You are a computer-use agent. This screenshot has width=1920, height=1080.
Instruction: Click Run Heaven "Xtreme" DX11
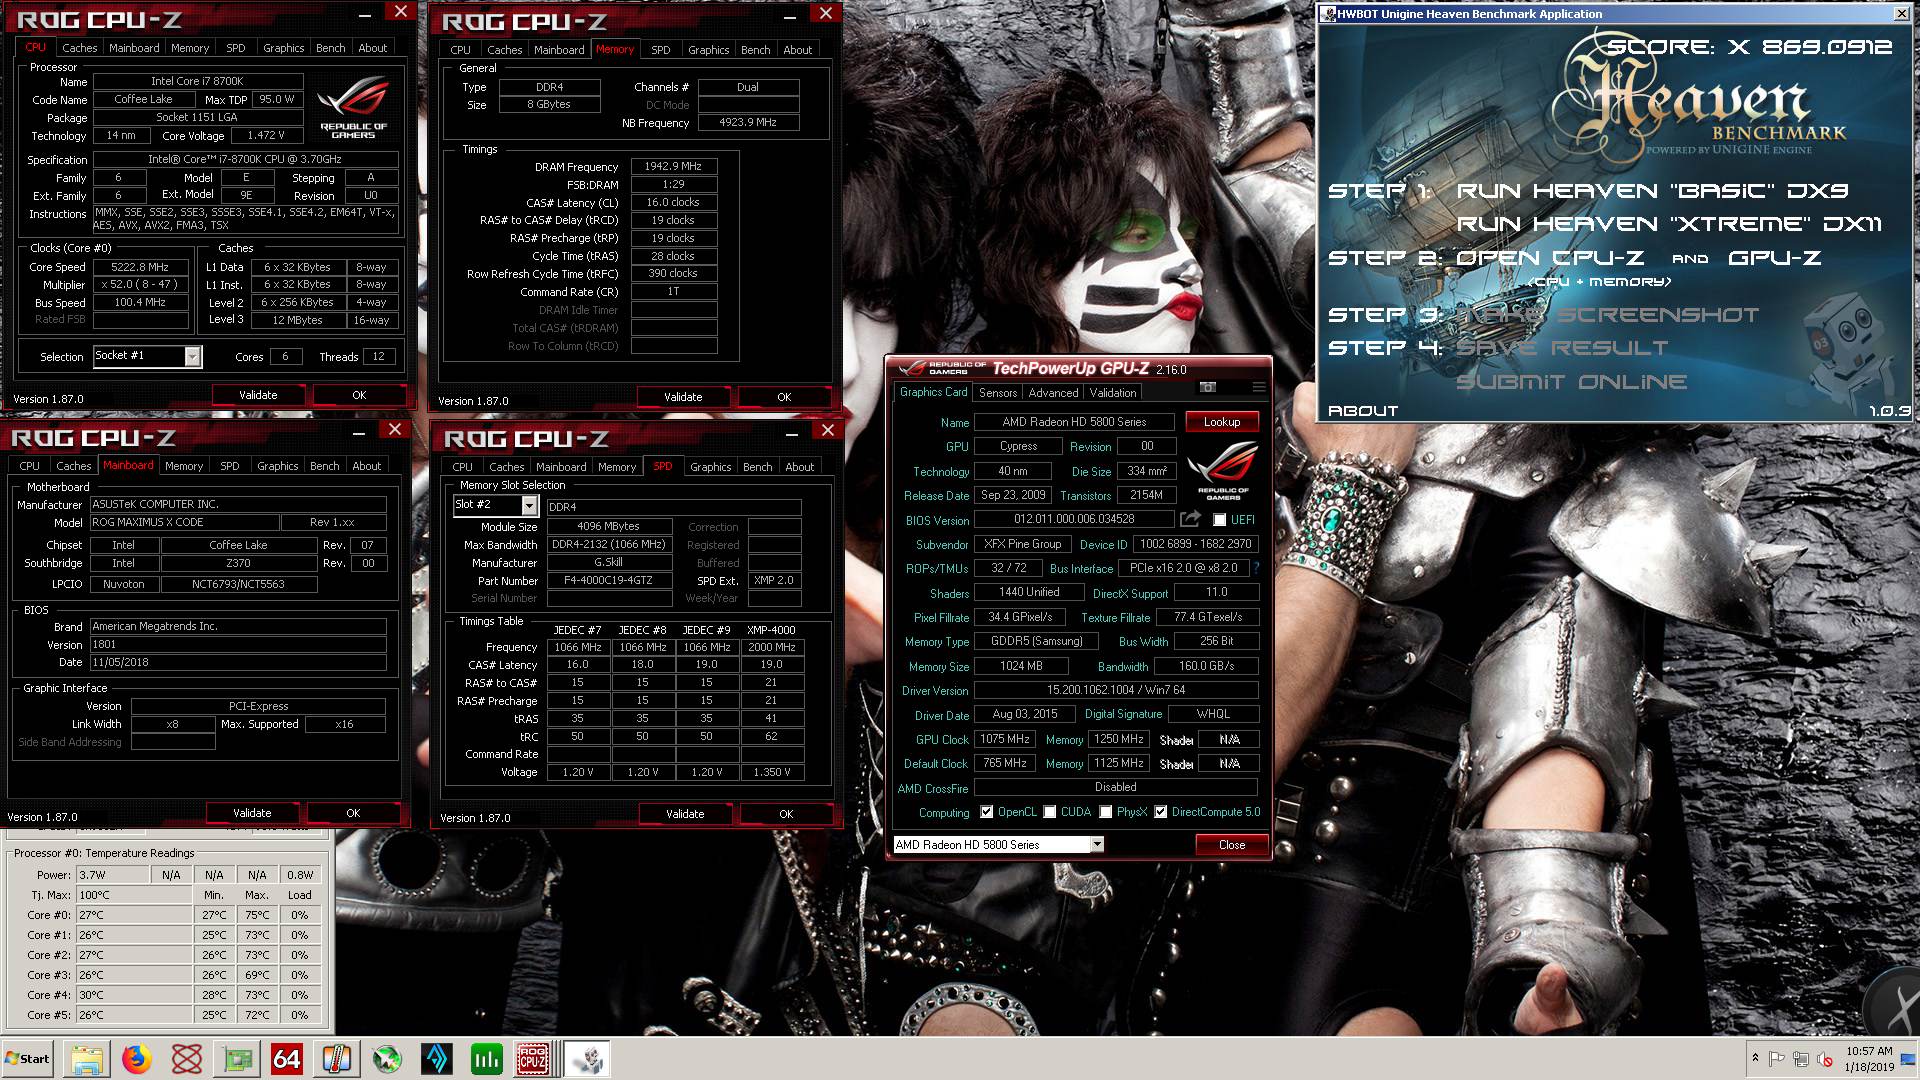1668,224
